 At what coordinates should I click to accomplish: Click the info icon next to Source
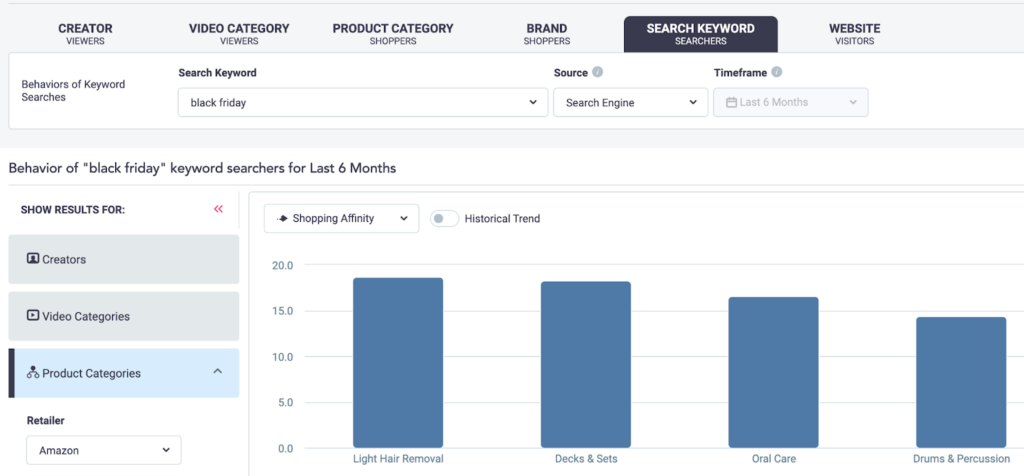[x=598, y=73]
